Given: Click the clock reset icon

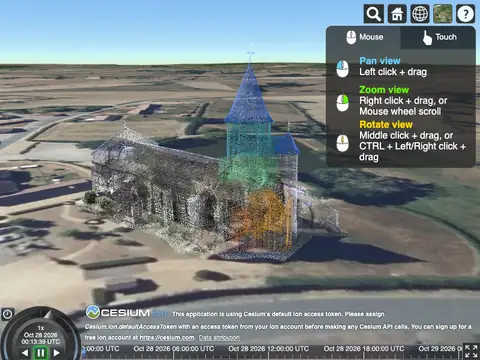Looking at the screenshot, I should tap(7, 314).
